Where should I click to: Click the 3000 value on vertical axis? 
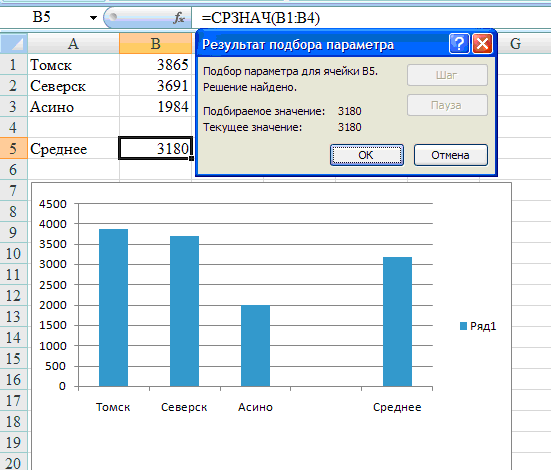pos(53,264)
